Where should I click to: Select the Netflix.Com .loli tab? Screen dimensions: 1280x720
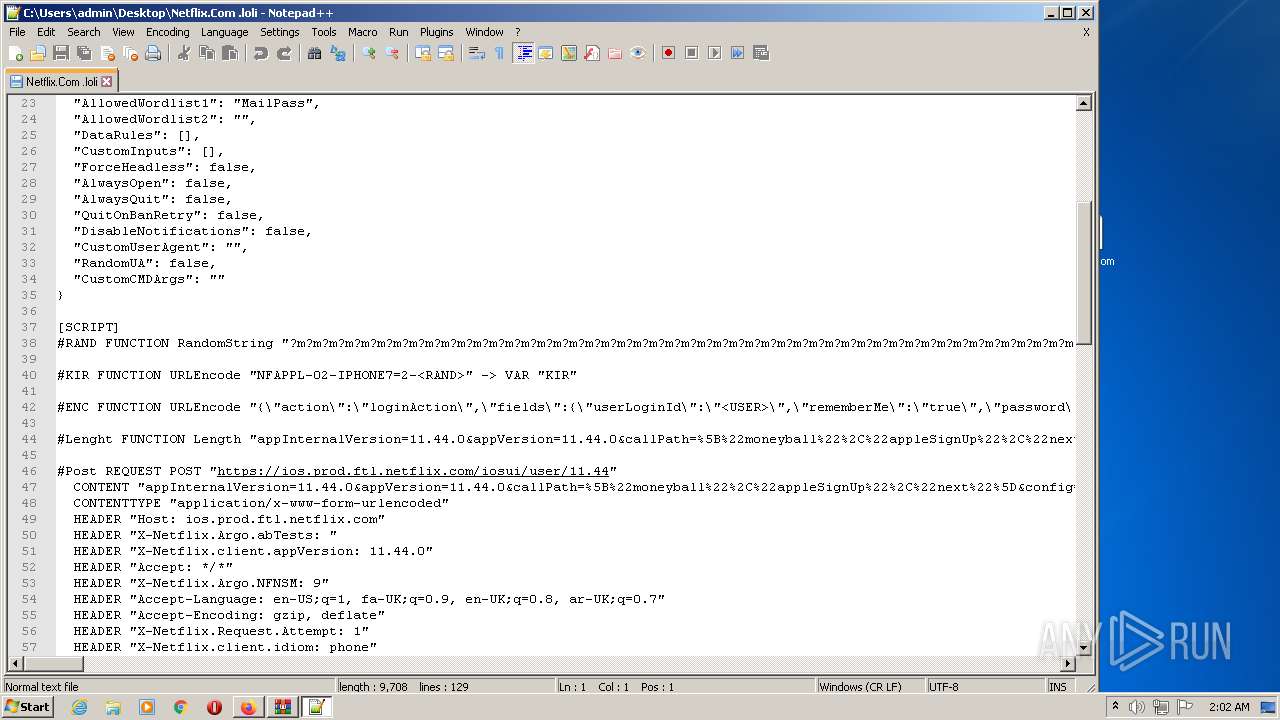click(61, 82)
